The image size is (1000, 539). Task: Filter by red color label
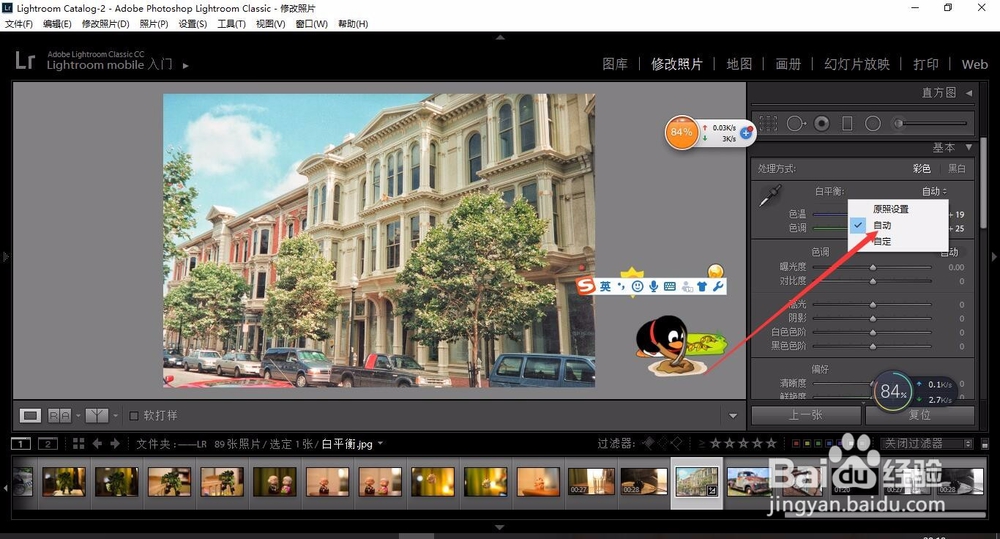click(796, 443)
